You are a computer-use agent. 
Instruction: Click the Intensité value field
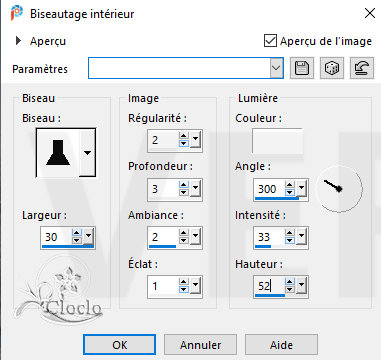point(269,237)
